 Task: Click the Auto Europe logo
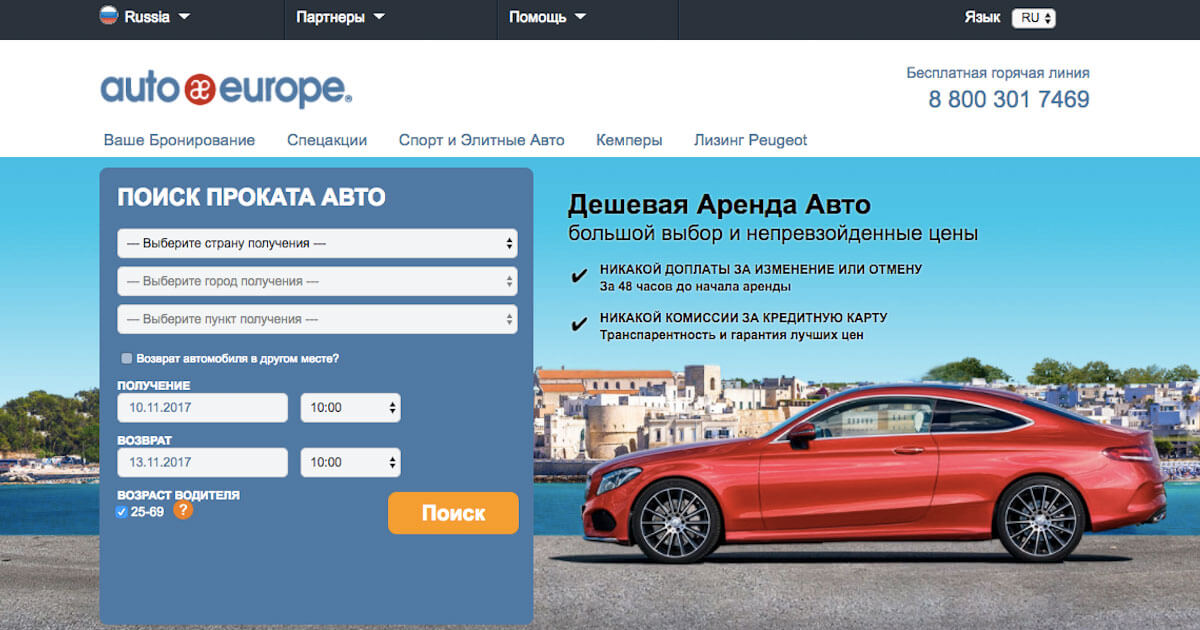coord(222,89)
